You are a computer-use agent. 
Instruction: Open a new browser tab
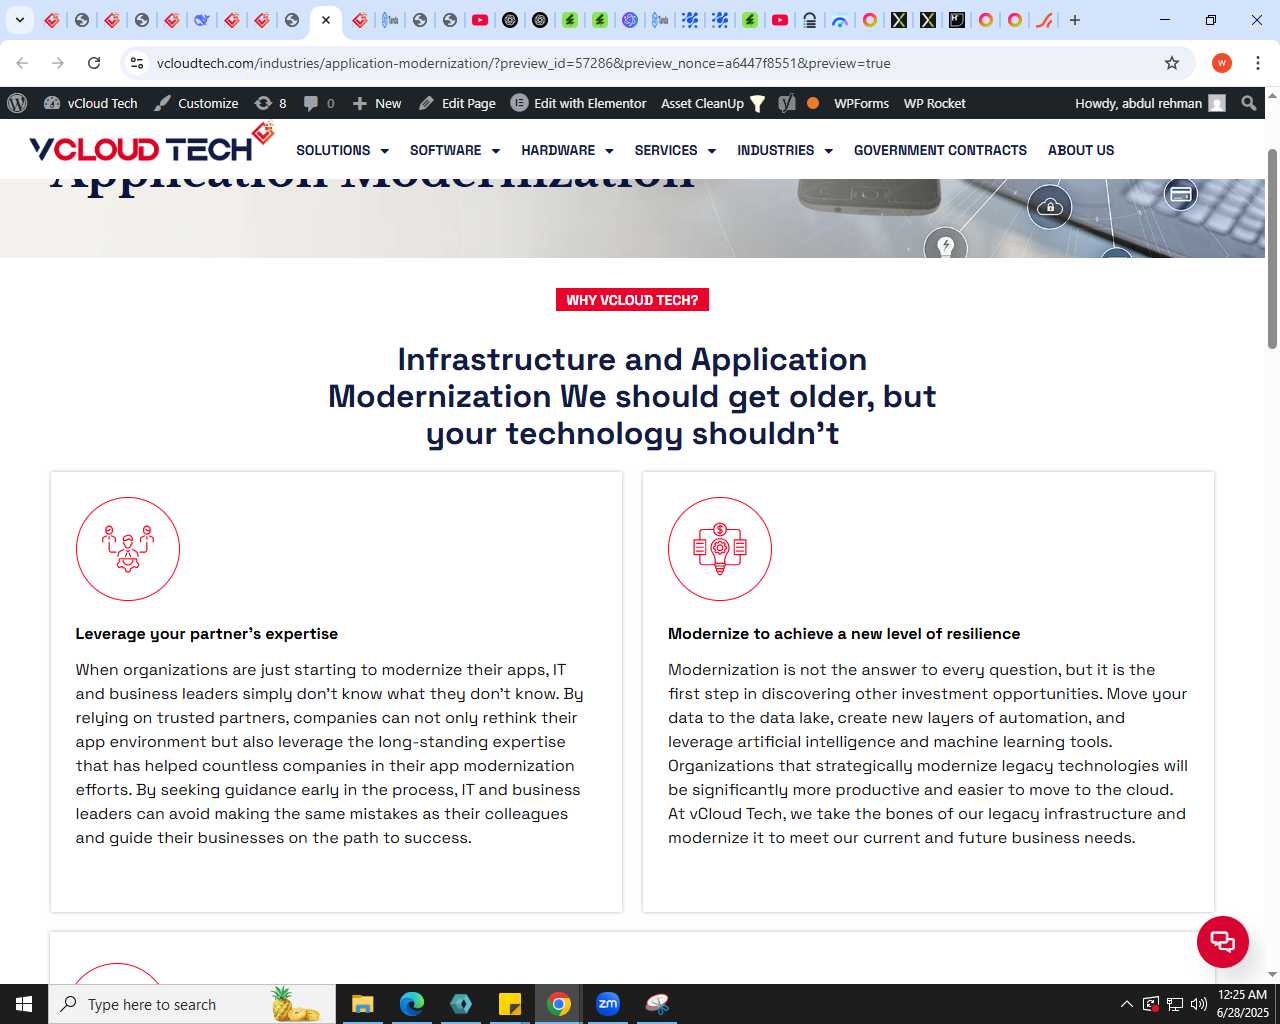click(1075, 20)
